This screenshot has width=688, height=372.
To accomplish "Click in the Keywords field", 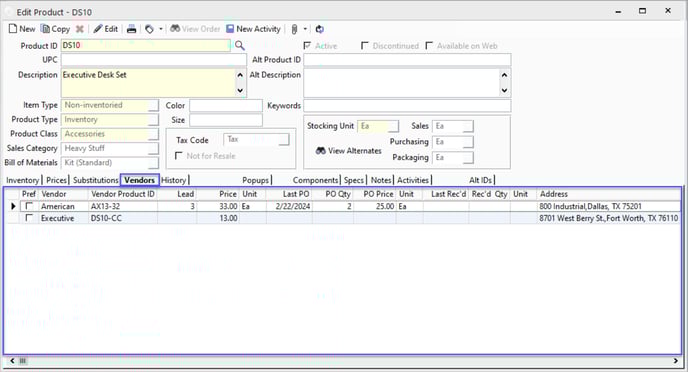I will tap(407, 105).
